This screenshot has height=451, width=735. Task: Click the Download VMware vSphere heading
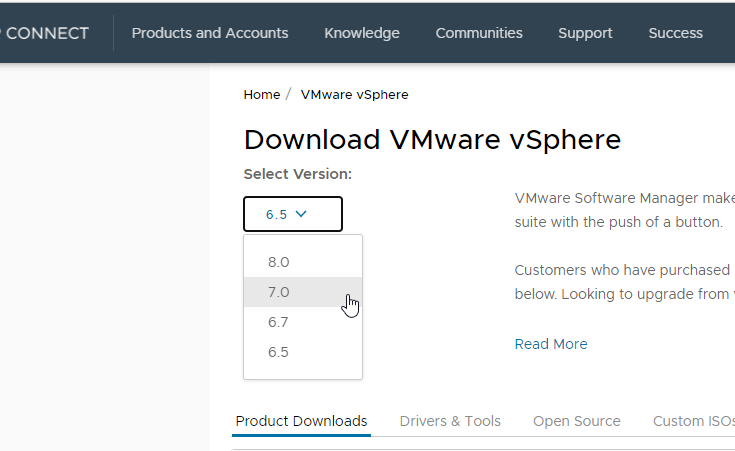[432, 140]
